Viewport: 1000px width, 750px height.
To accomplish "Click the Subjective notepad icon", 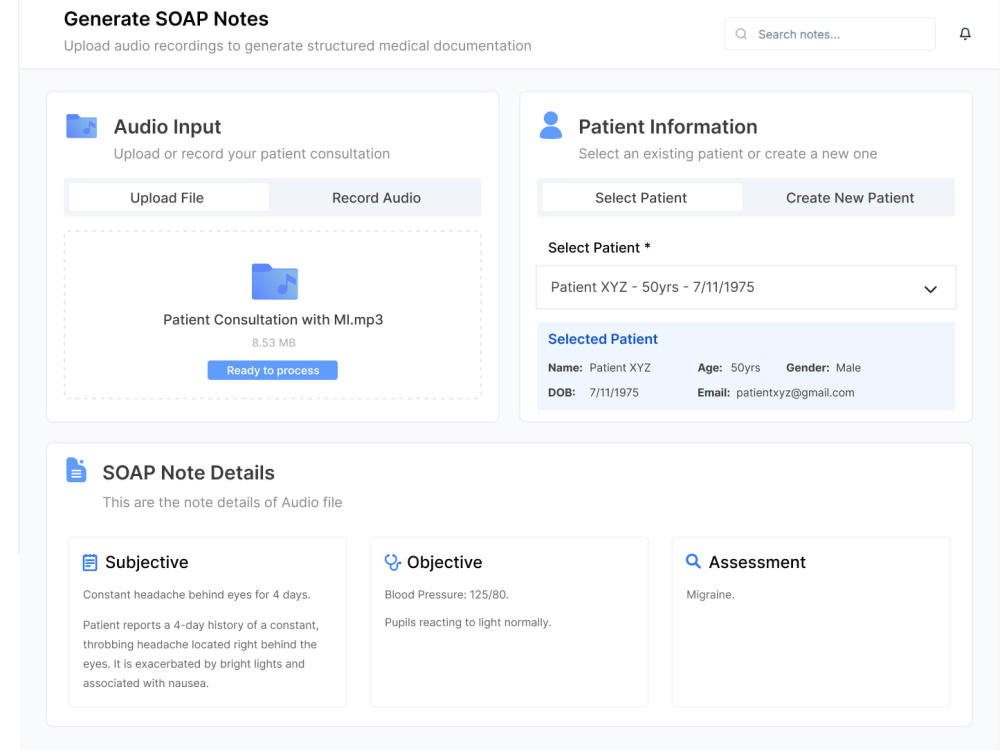I will (x=90, y=562).
